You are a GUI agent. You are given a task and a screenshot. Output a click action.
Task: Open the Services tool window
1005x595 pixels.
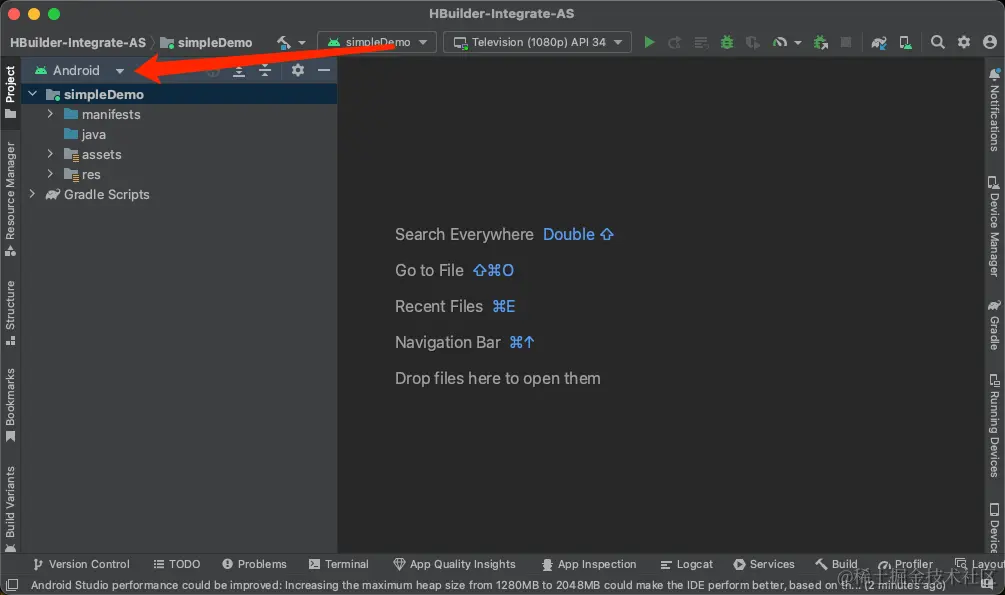pyautogui.click(x=764, y=564)
